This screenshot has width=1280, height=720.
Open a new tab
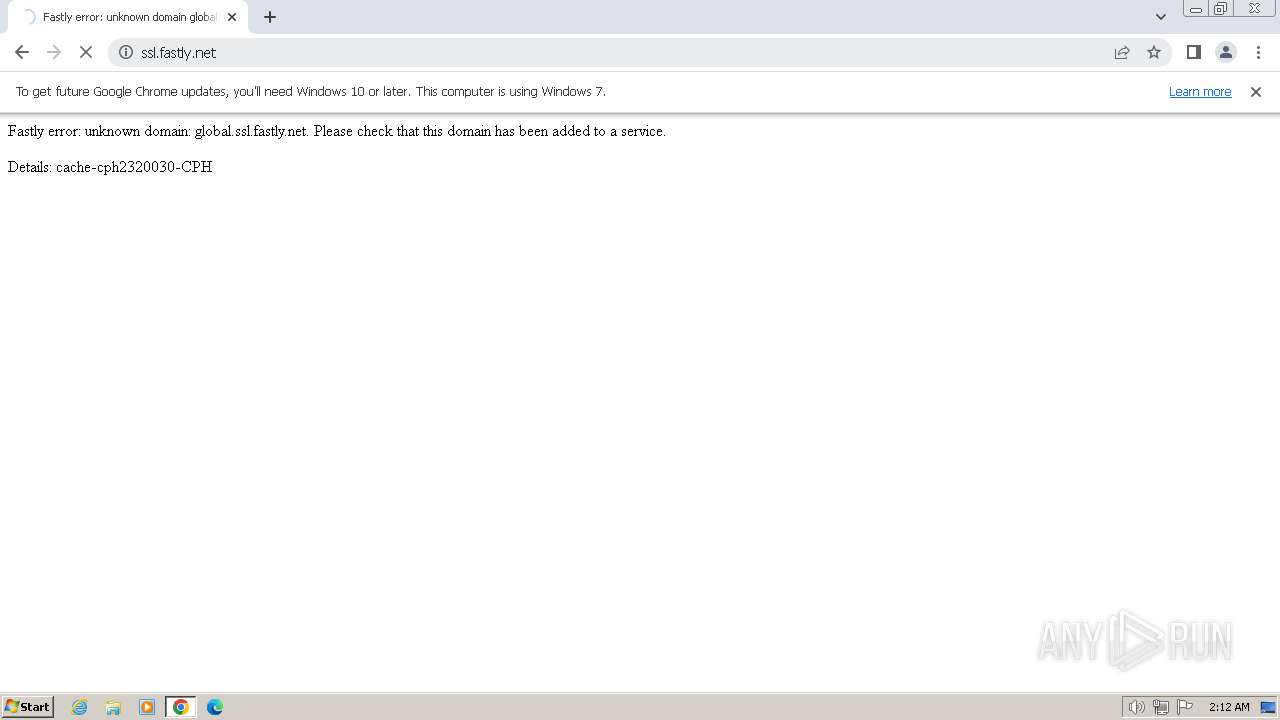(x=270, y=17)
